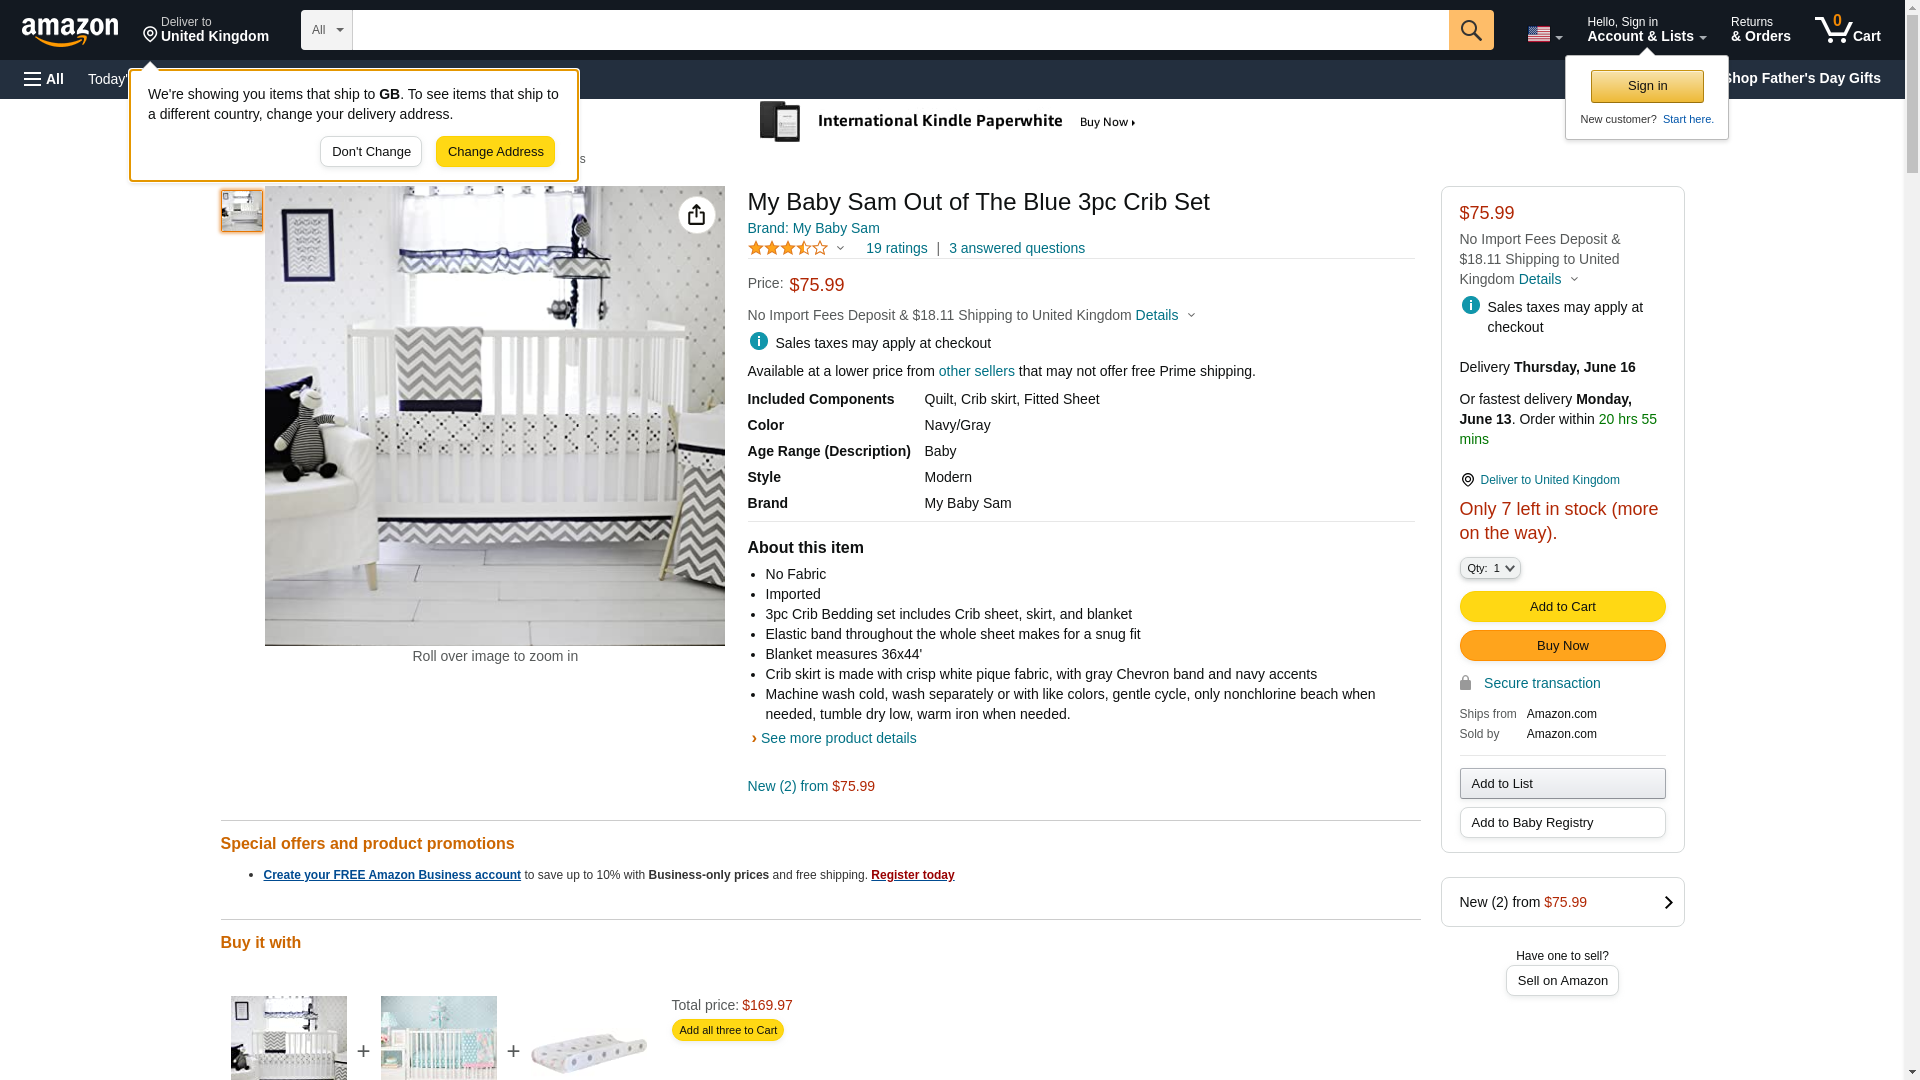This screenshot has width=1920, height=1080.
Task: Expand shipping Details next to price
Action: (1165, 315)
